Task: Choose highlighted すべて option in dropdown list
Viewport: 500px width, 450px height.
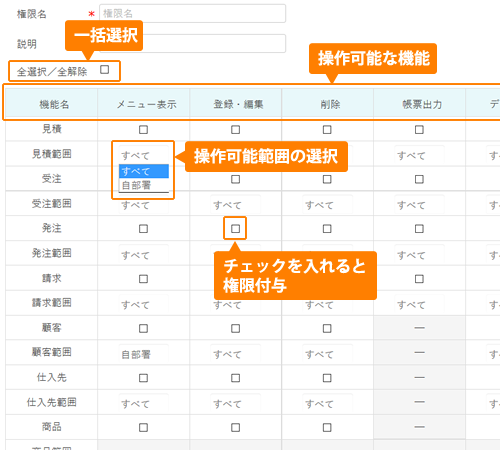Action: (144, 171)
